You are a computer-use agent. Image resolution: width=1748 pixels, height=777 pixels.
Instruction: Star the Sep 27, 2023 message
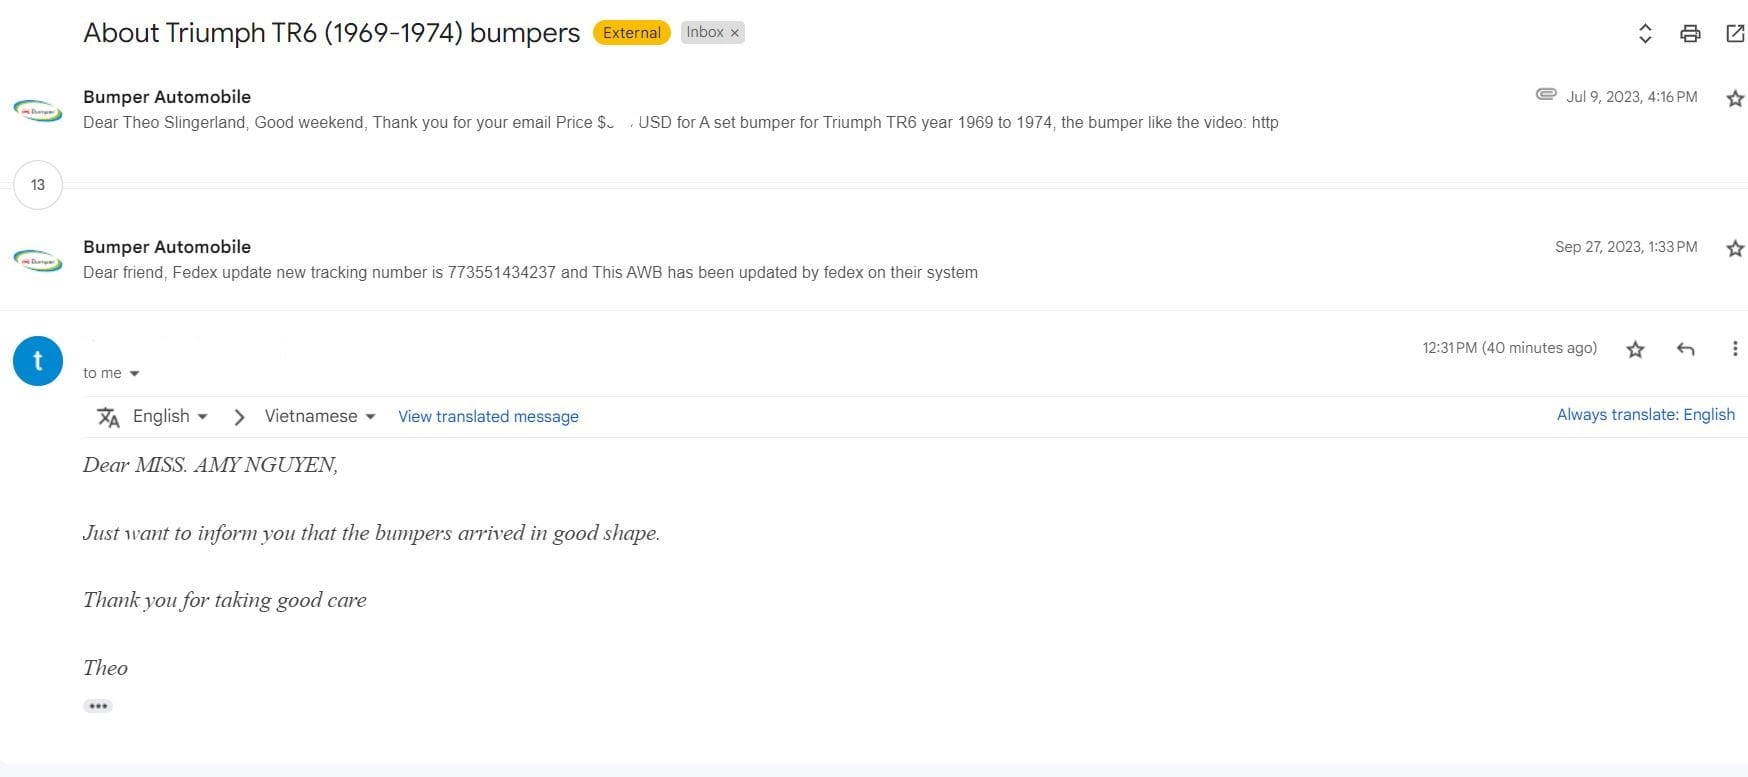1735,248
